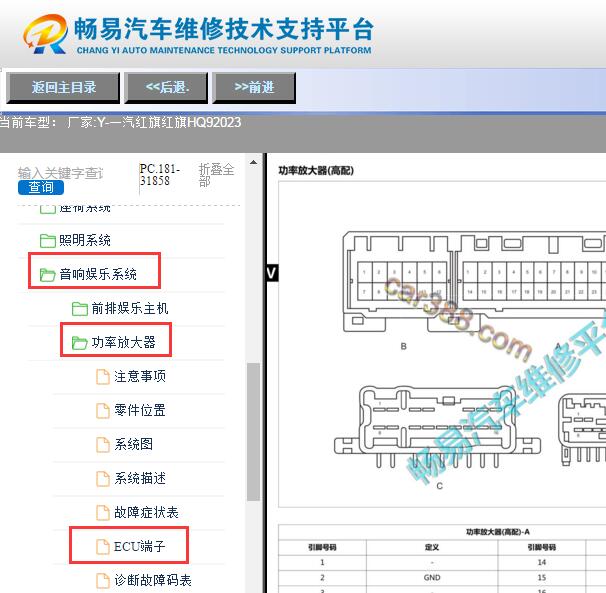Screen dimensions: 606x593
Task: Click the 定义 column header
Action: click(432, 547)
